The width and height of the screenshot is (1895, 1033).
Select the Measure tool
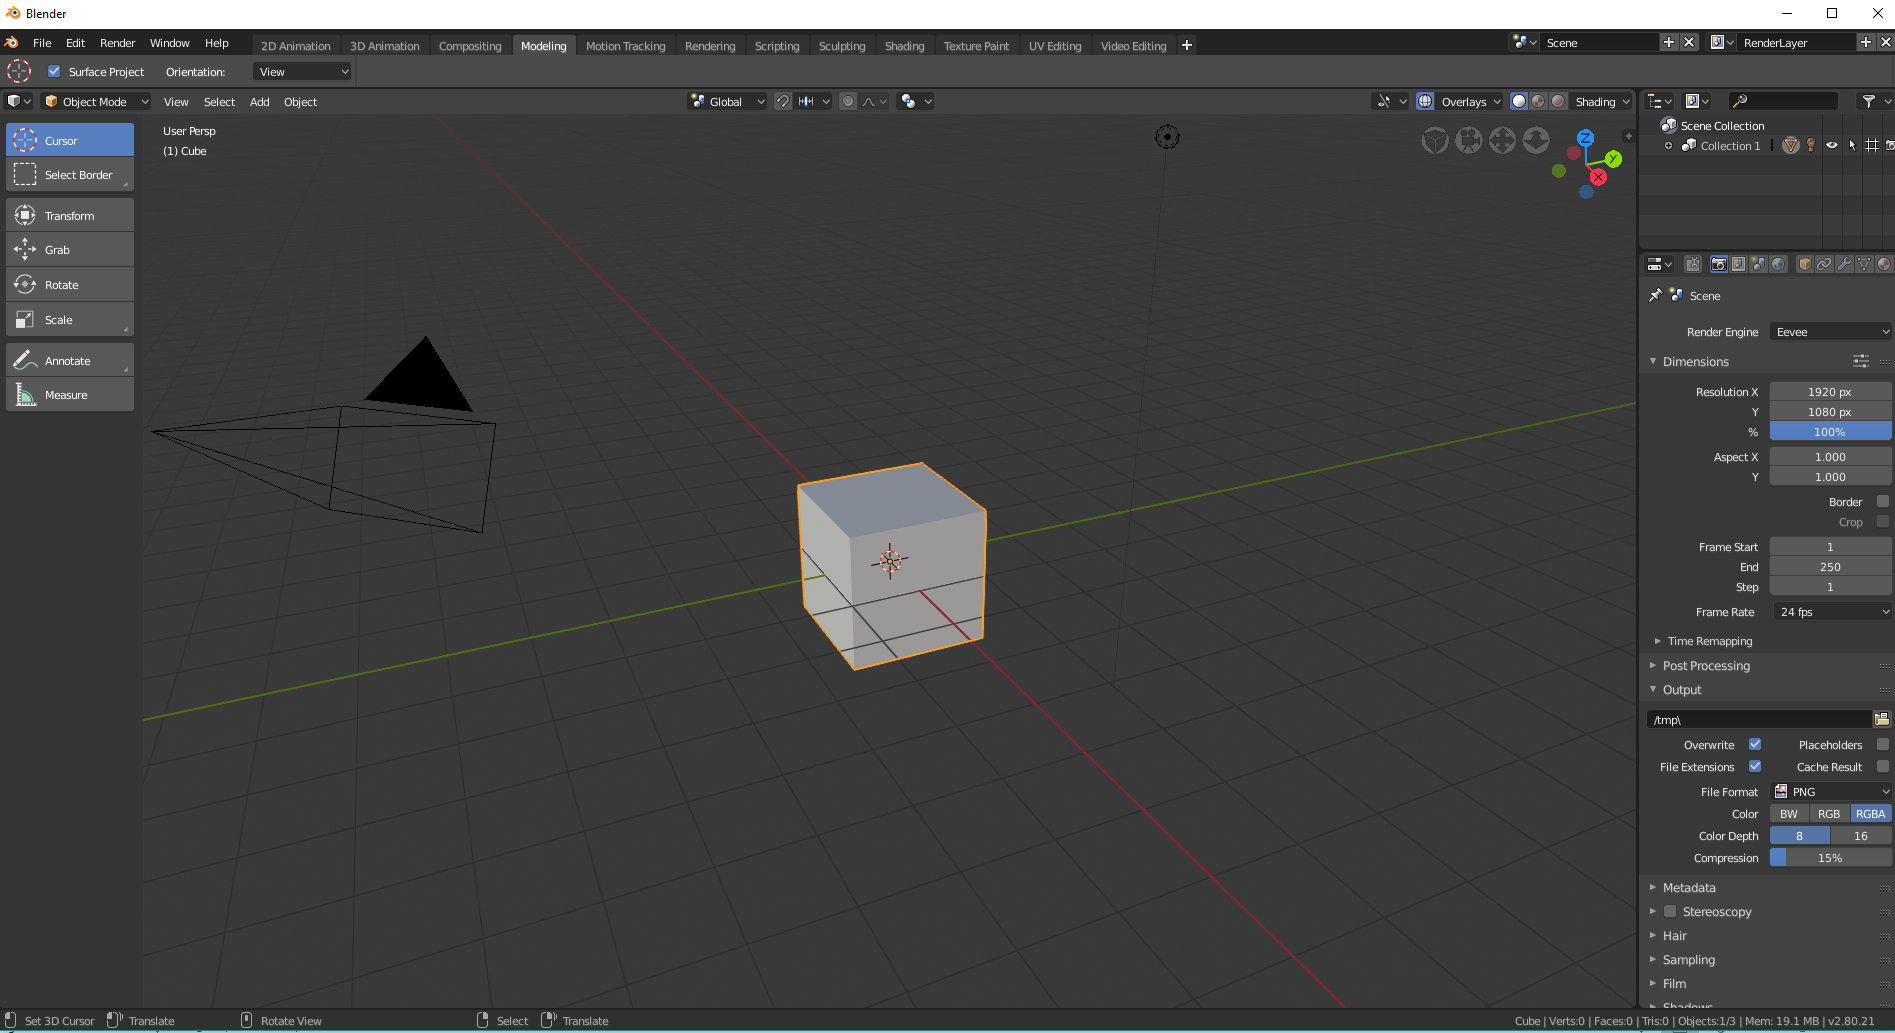(70, 395)
